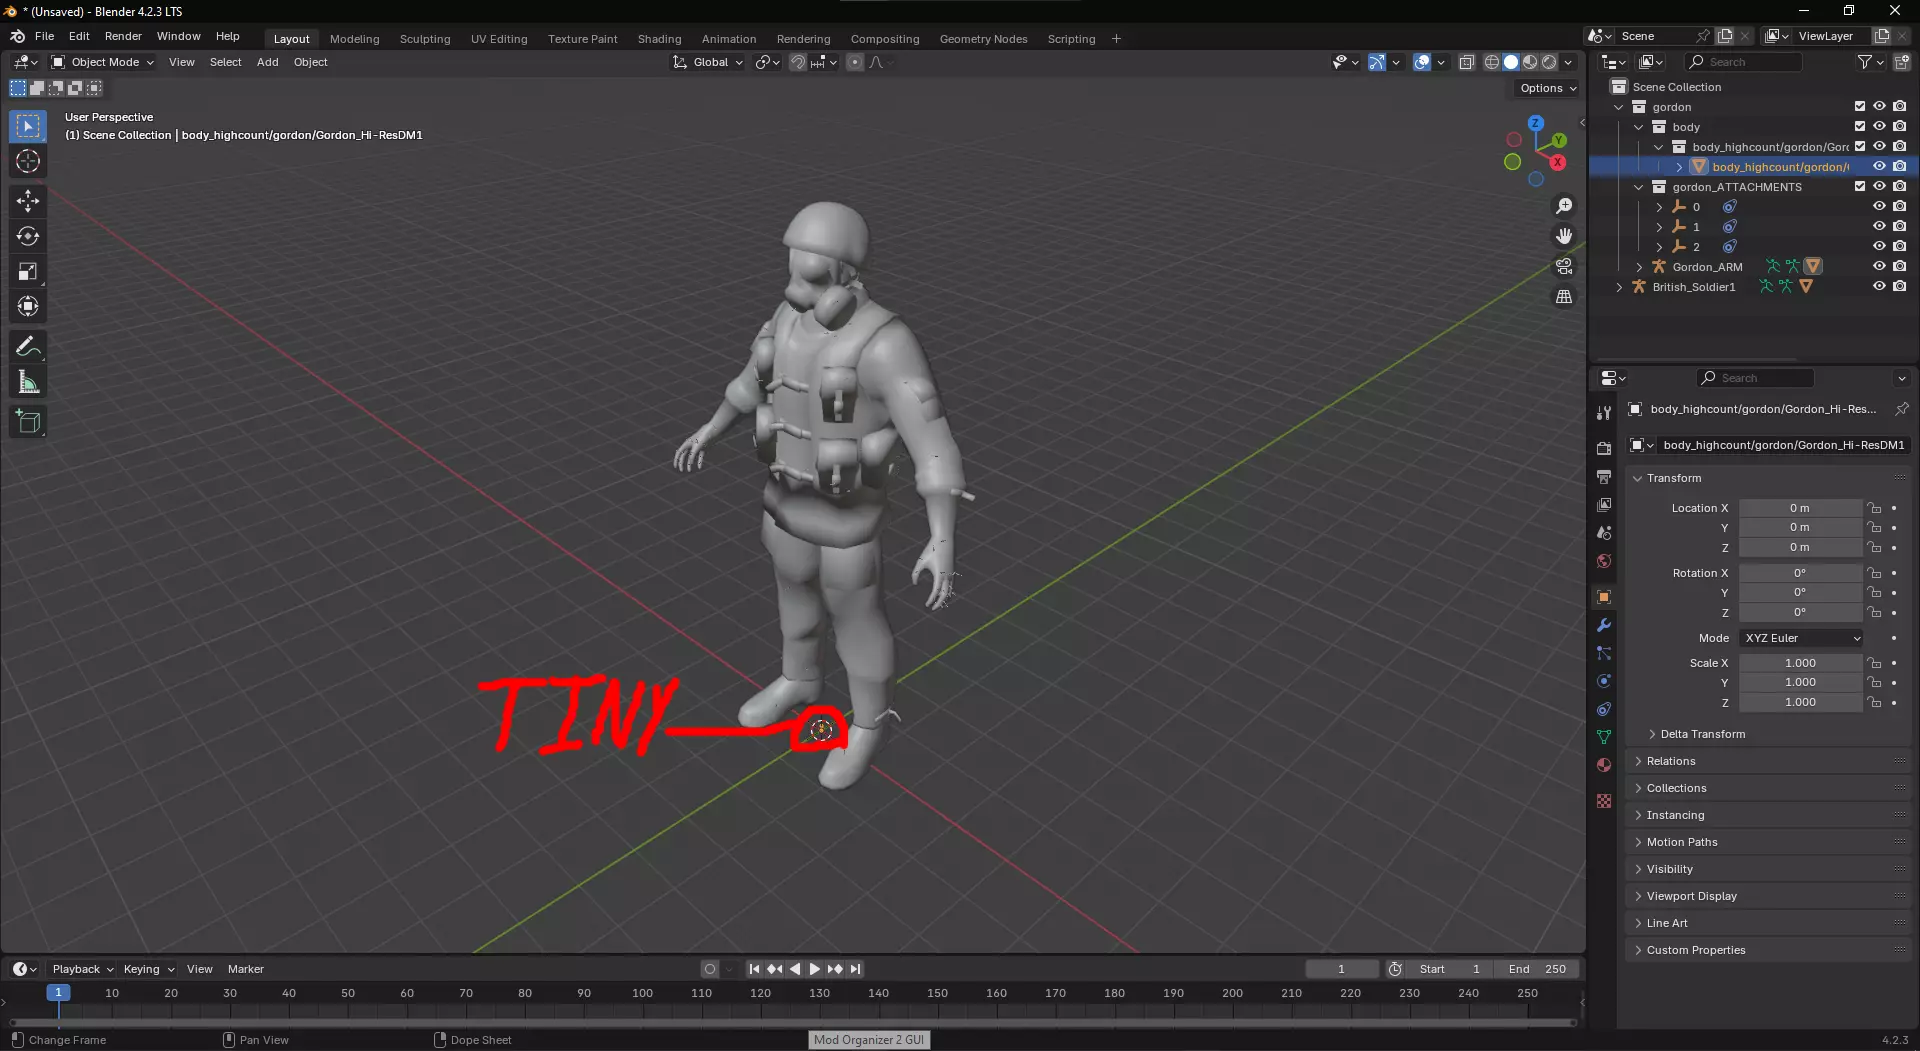Open the Object Data mesh tab
1920x1051 pixels.
1604,737
